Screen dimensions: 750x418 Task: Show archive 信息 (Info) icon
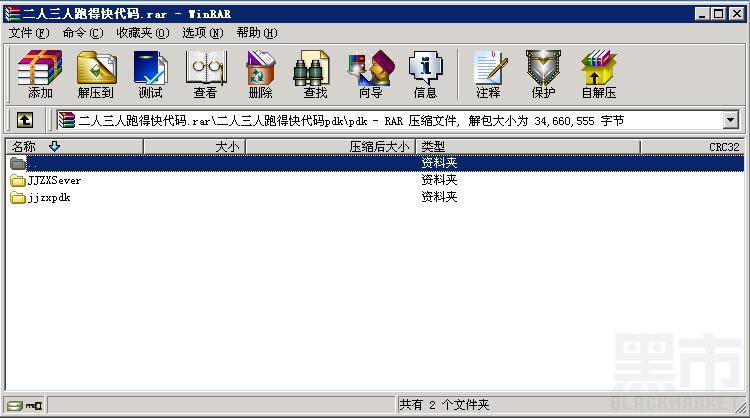tap(425, 74)
